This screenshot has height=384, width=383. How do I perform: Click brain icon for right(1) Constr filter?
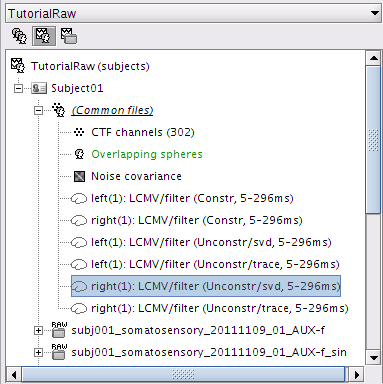click(x=79, y=220)
